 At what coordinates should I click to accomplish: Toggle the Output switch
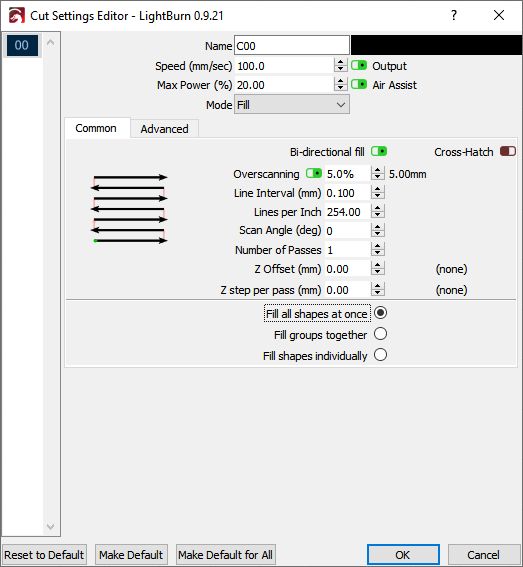point(359,65)
